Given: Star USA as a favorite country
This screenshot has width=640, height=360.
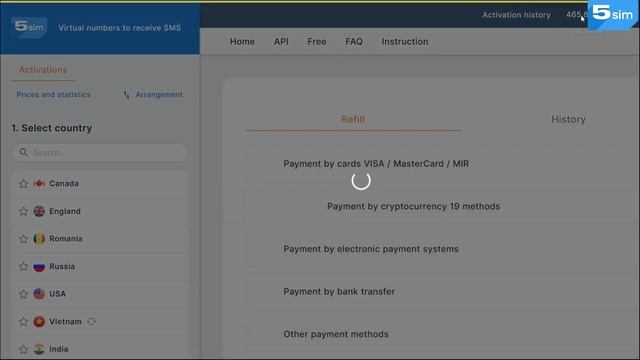Looking at the screenshot, I should (x=23, y=294).
